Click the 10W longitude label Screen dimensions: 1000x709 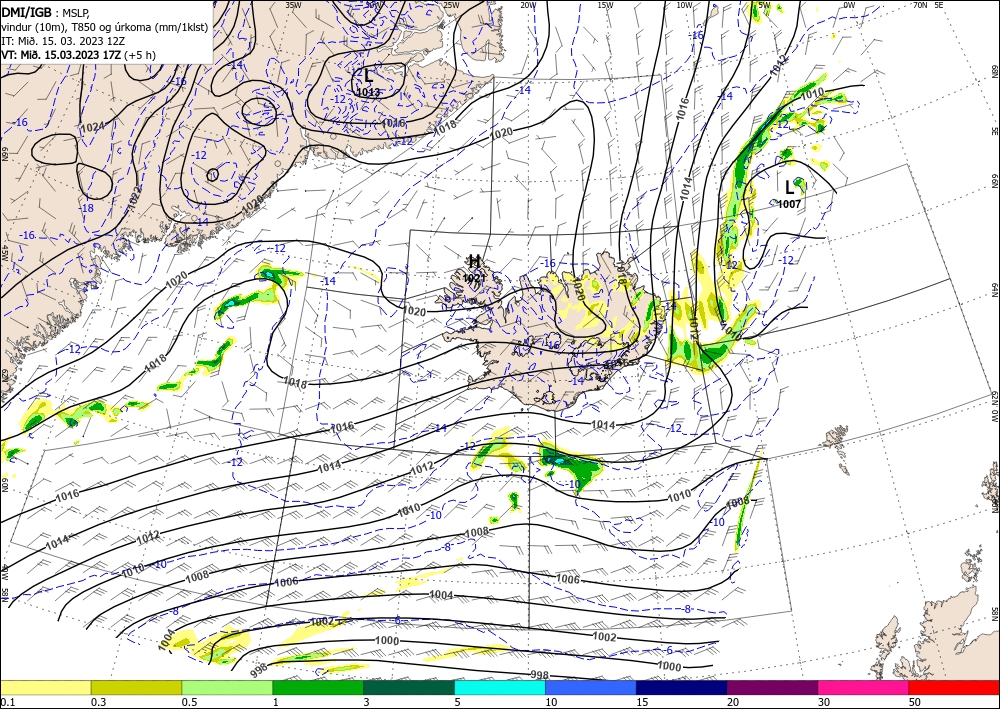click(684, 5)
